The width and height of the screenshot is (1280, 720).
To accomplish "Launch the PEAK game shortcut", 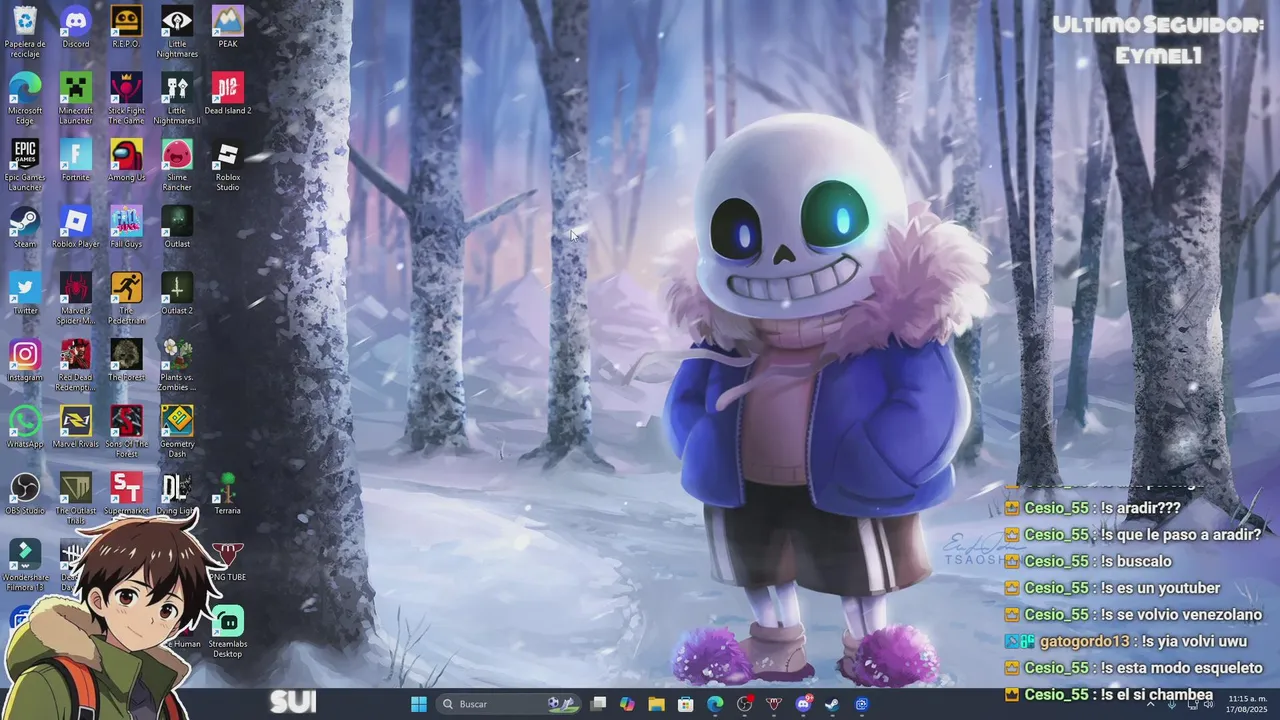I will click(x=228, y=28).
